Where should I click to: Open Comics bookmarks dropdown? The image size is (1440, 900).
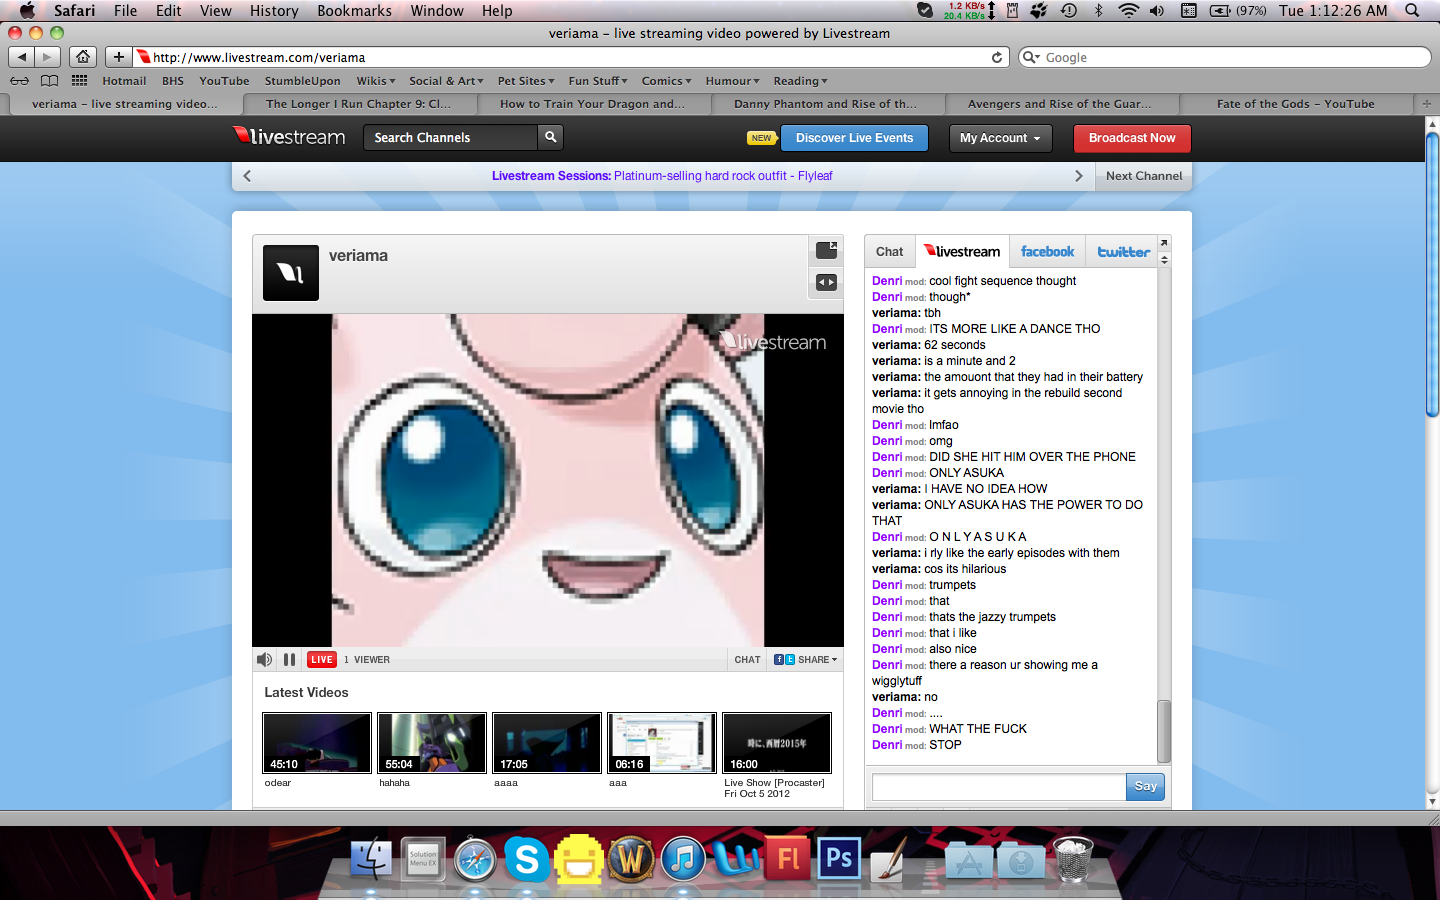click(666, 81)
